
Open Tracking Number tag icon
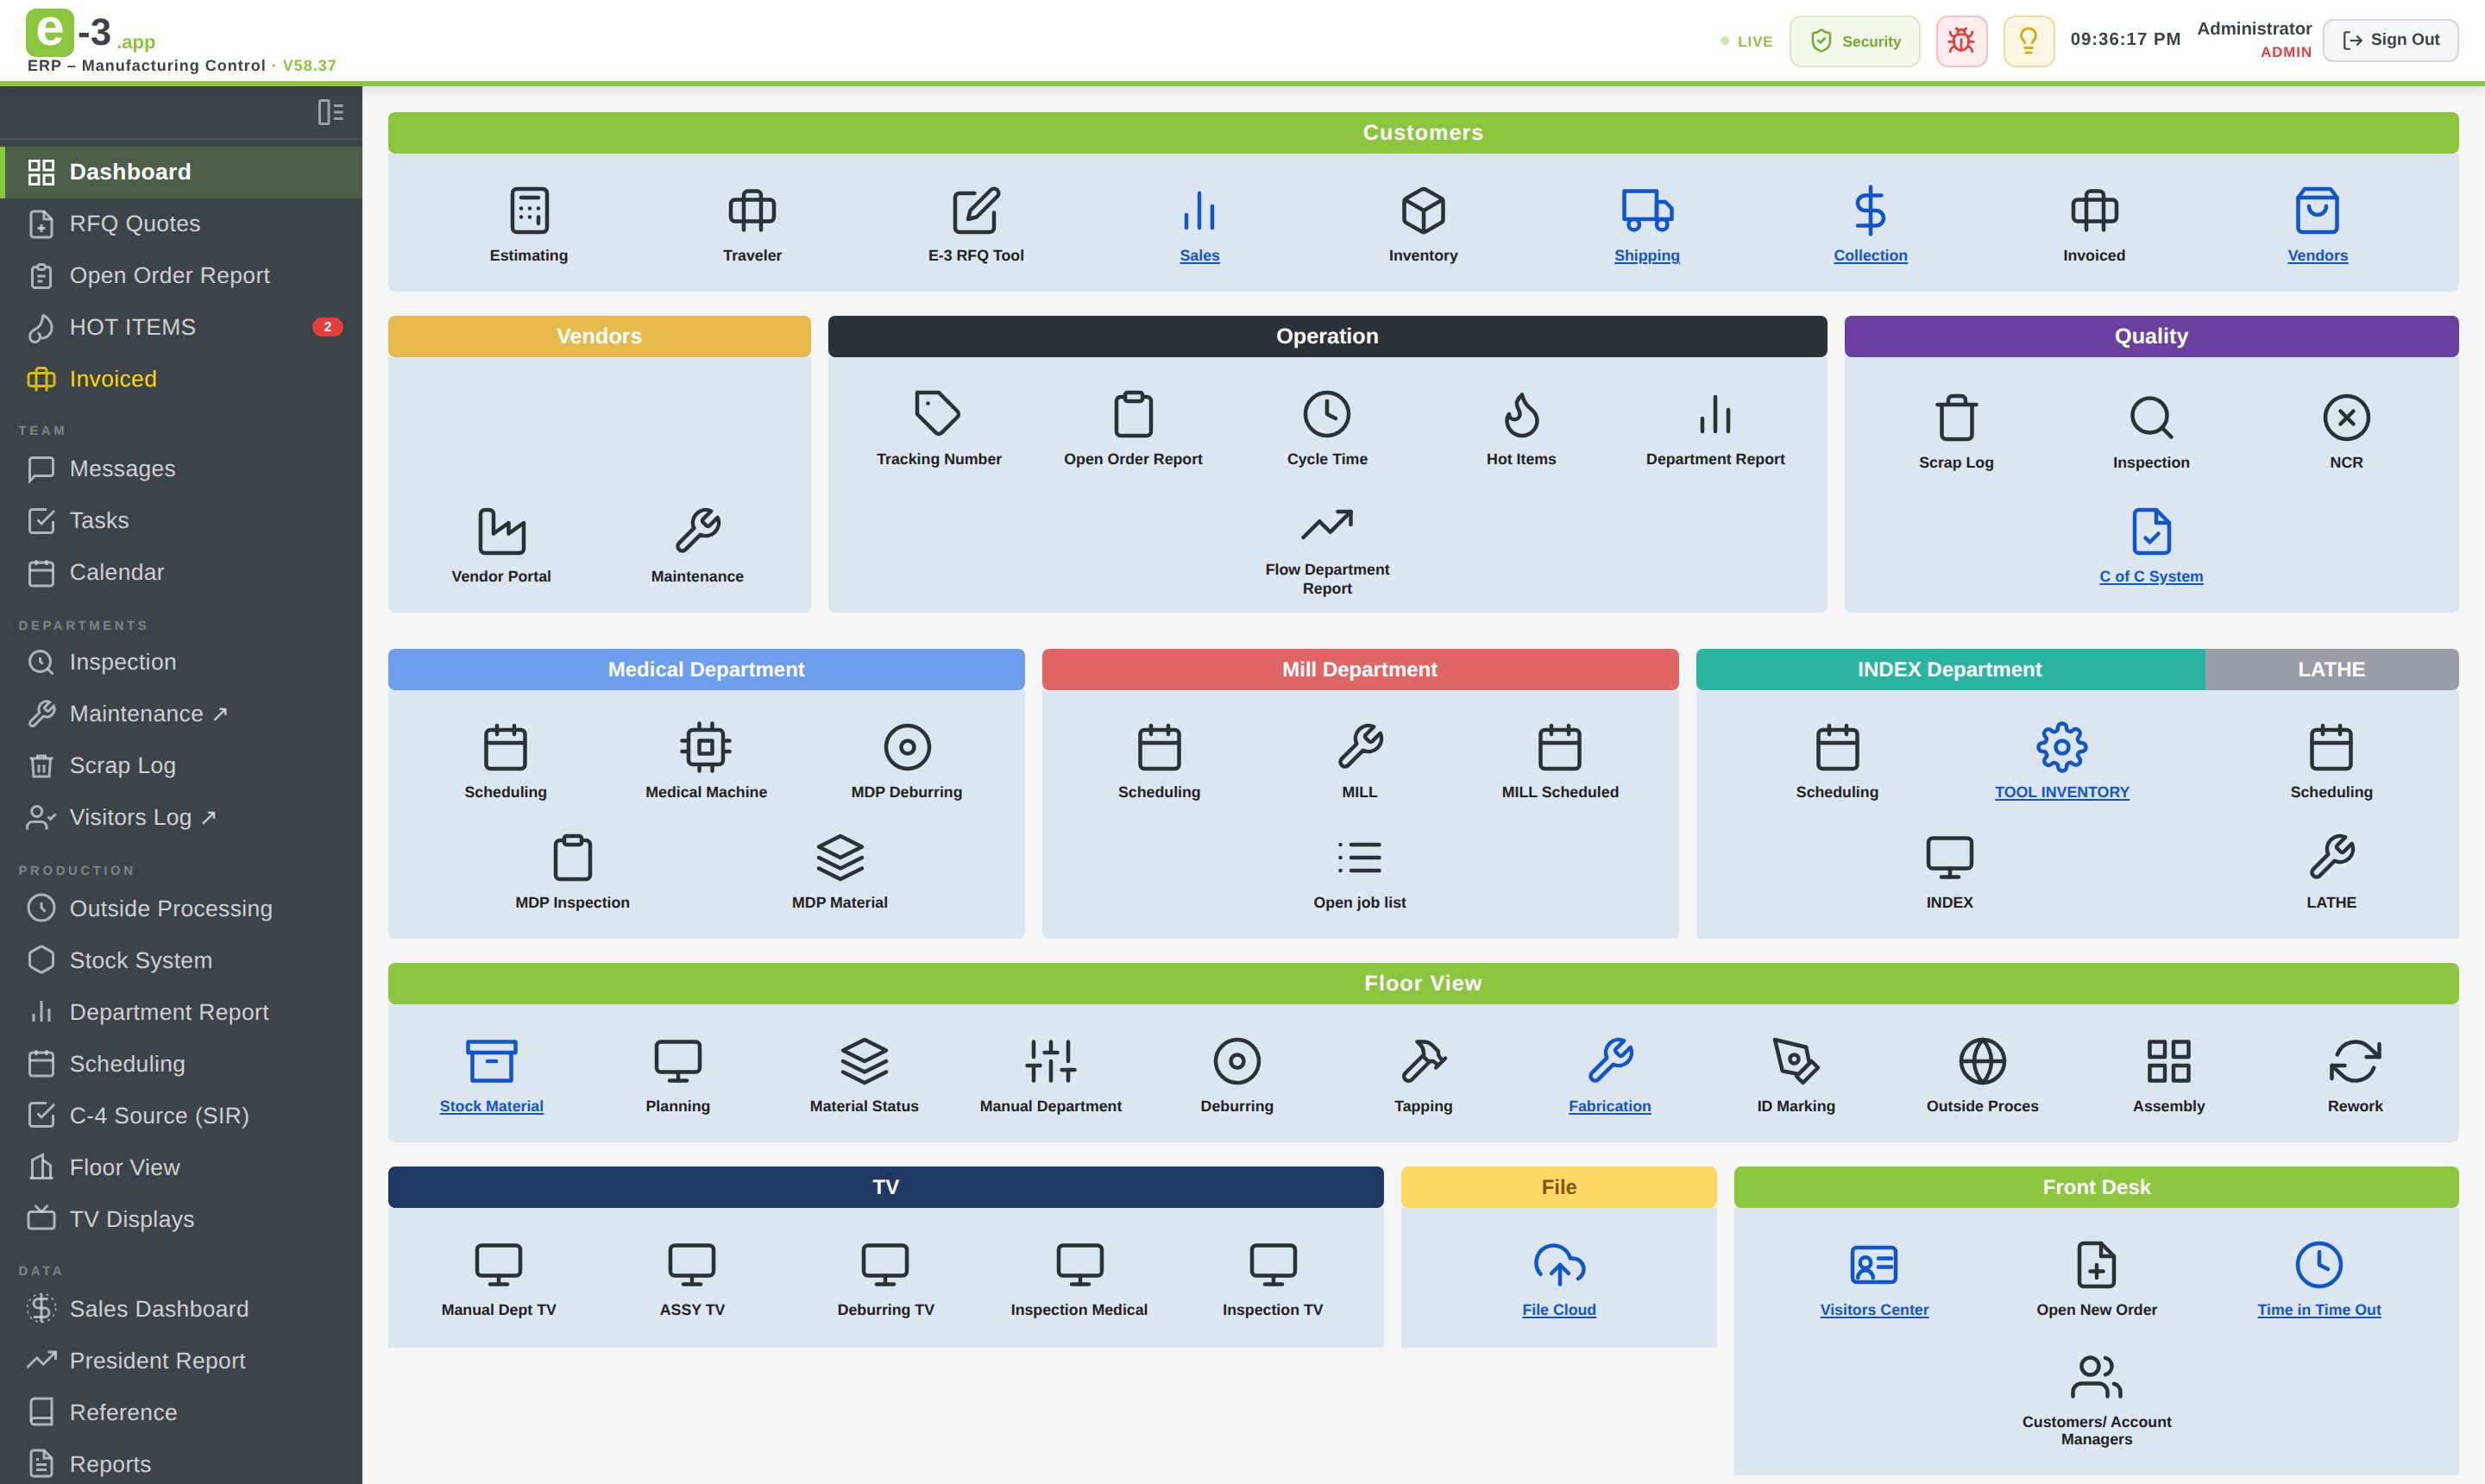pos(938,414)
